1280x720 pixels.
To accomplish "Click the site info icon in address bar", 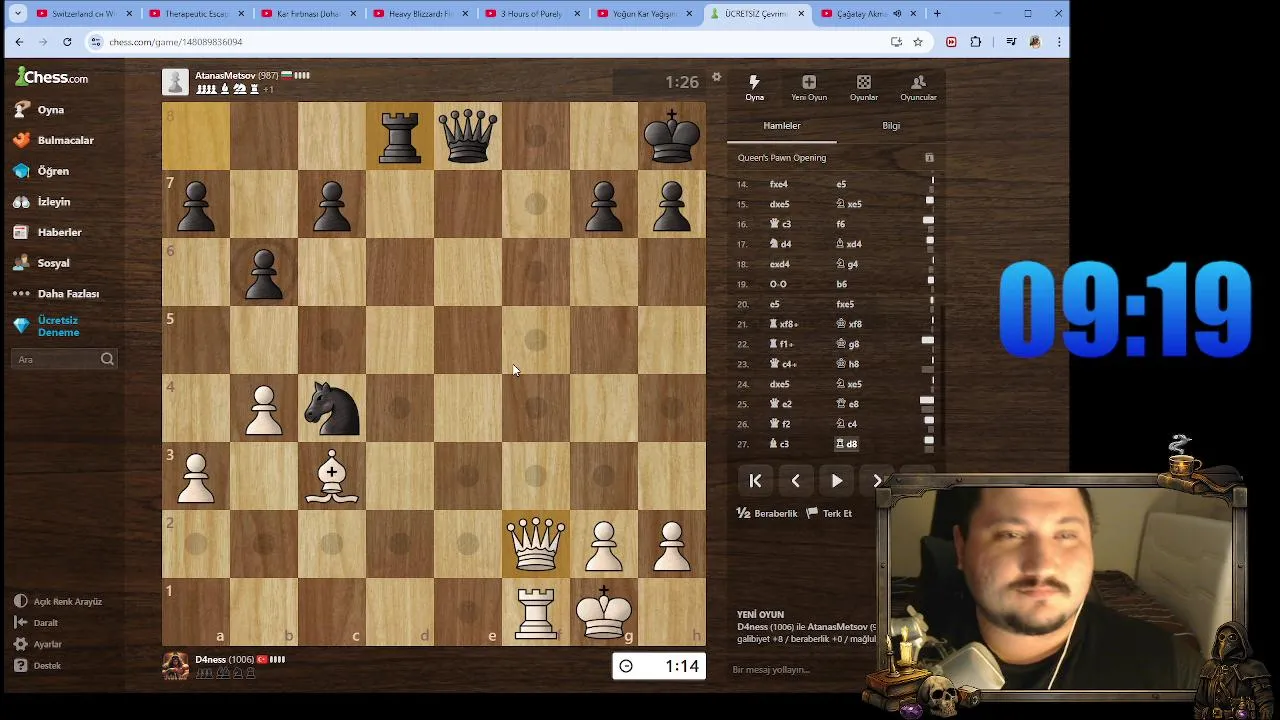I will (x=96, y=42).
